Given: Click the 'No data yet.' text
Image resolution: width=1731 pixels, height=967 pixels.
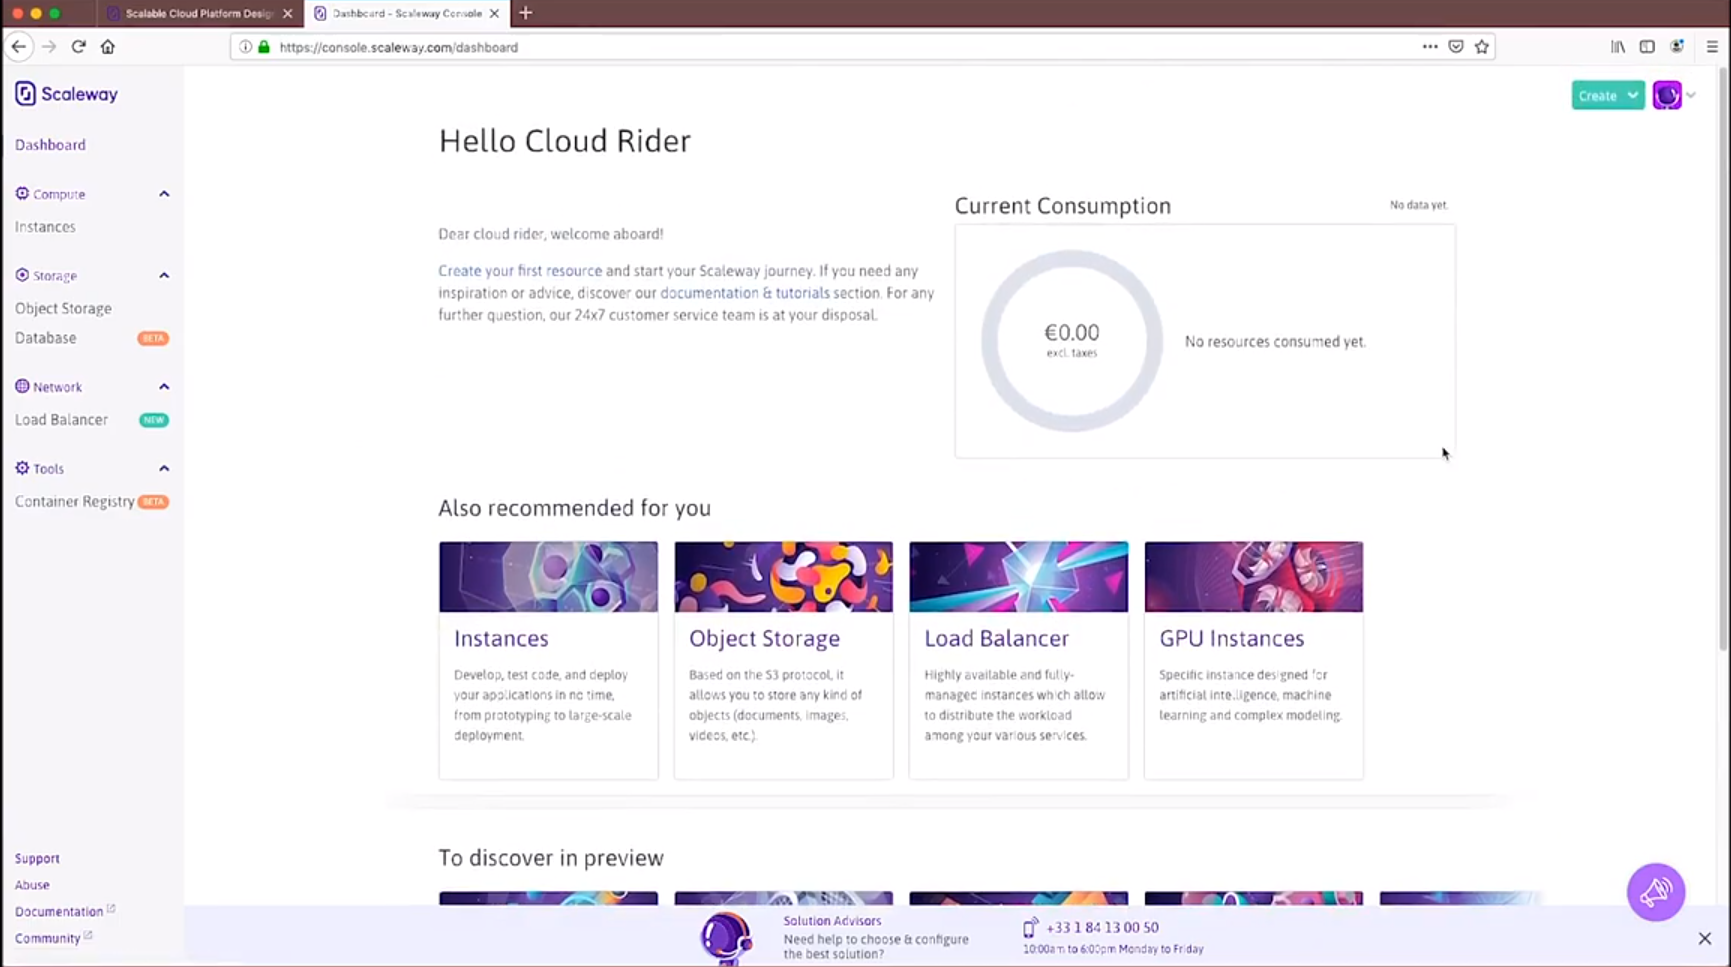Looking at the screenshot, I should [1418, 205].
